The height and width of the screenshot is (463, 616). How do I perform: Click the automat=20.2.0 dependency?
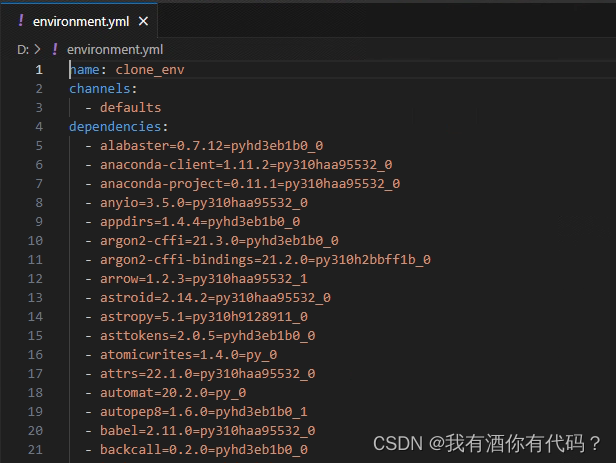pyautogui.click(x=173, y=393)
